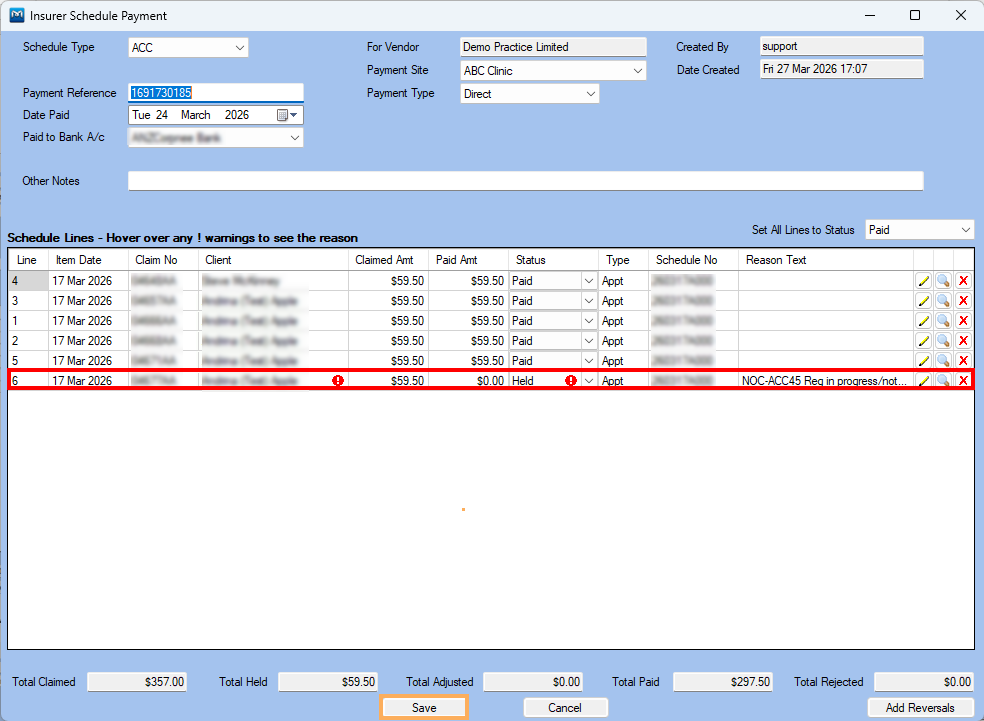Edit line 2 with the pencil icon

[x=923, y=341]
